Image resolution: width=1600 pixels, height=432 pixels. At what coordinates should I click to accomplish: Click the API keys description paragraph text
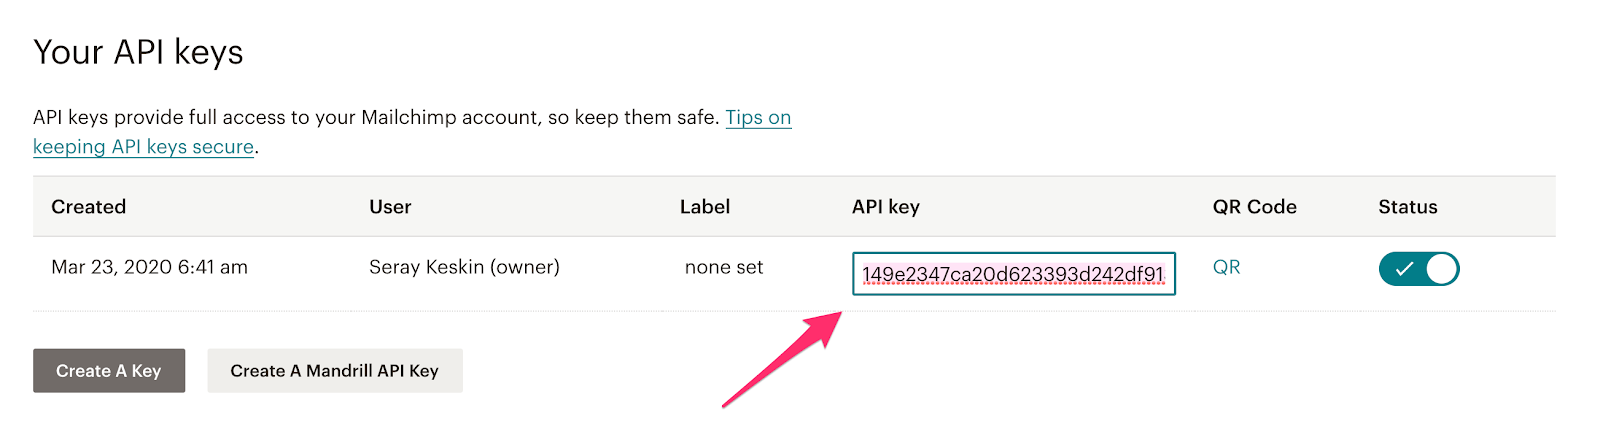(x=375, y=118)
